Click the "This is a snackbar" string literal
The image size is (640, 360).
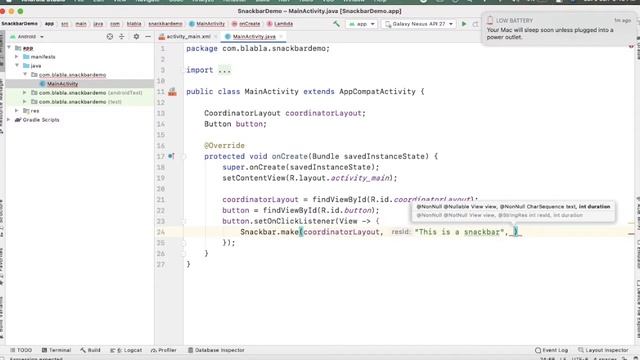click(x=460, y=232)
